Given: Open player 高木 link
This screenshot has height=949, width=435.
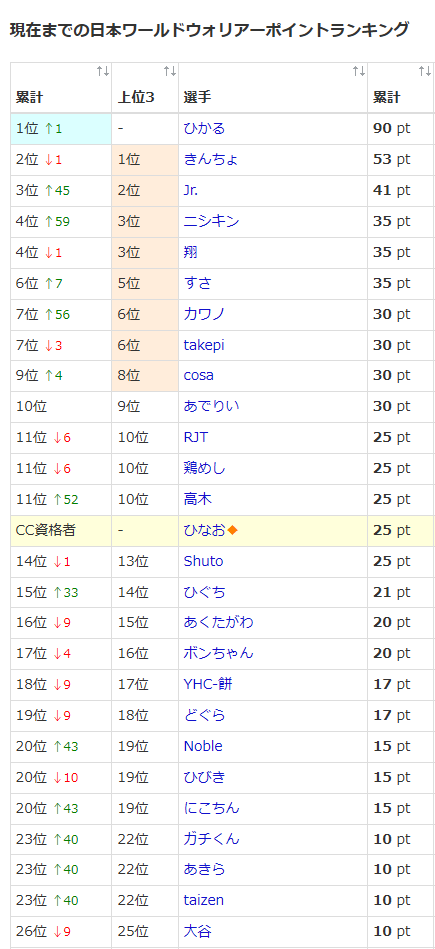Looking at the screenshot, I should [197, 499].
